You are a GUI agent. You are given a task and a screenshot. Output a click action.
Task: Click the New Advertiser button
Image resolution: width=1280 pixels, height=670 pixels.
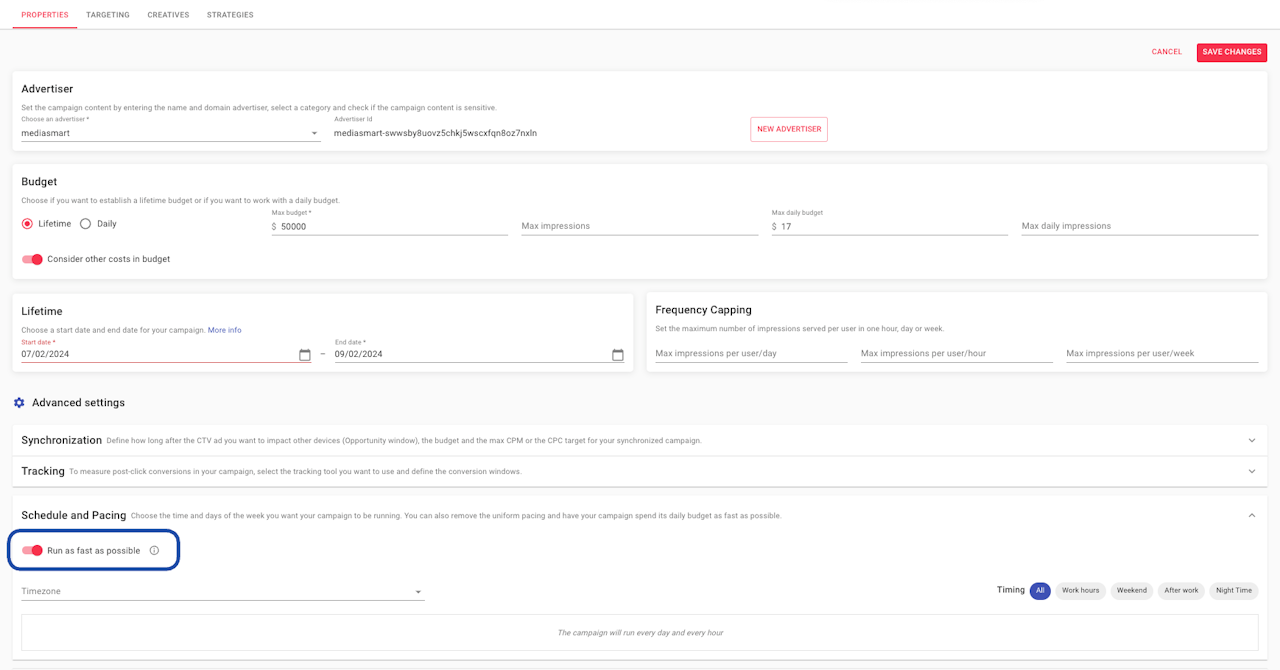[789, 129]
